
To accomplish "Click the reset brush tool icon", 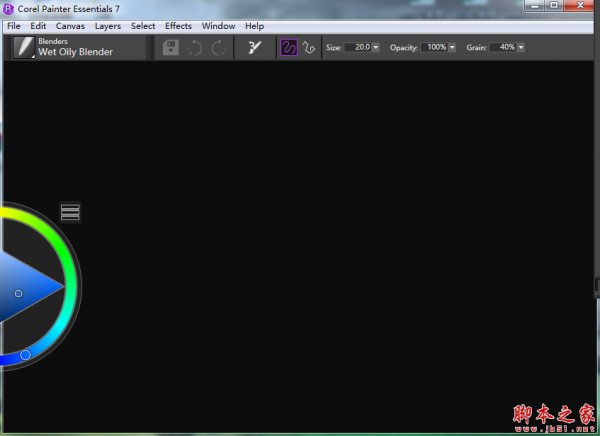I will [254, 47].
